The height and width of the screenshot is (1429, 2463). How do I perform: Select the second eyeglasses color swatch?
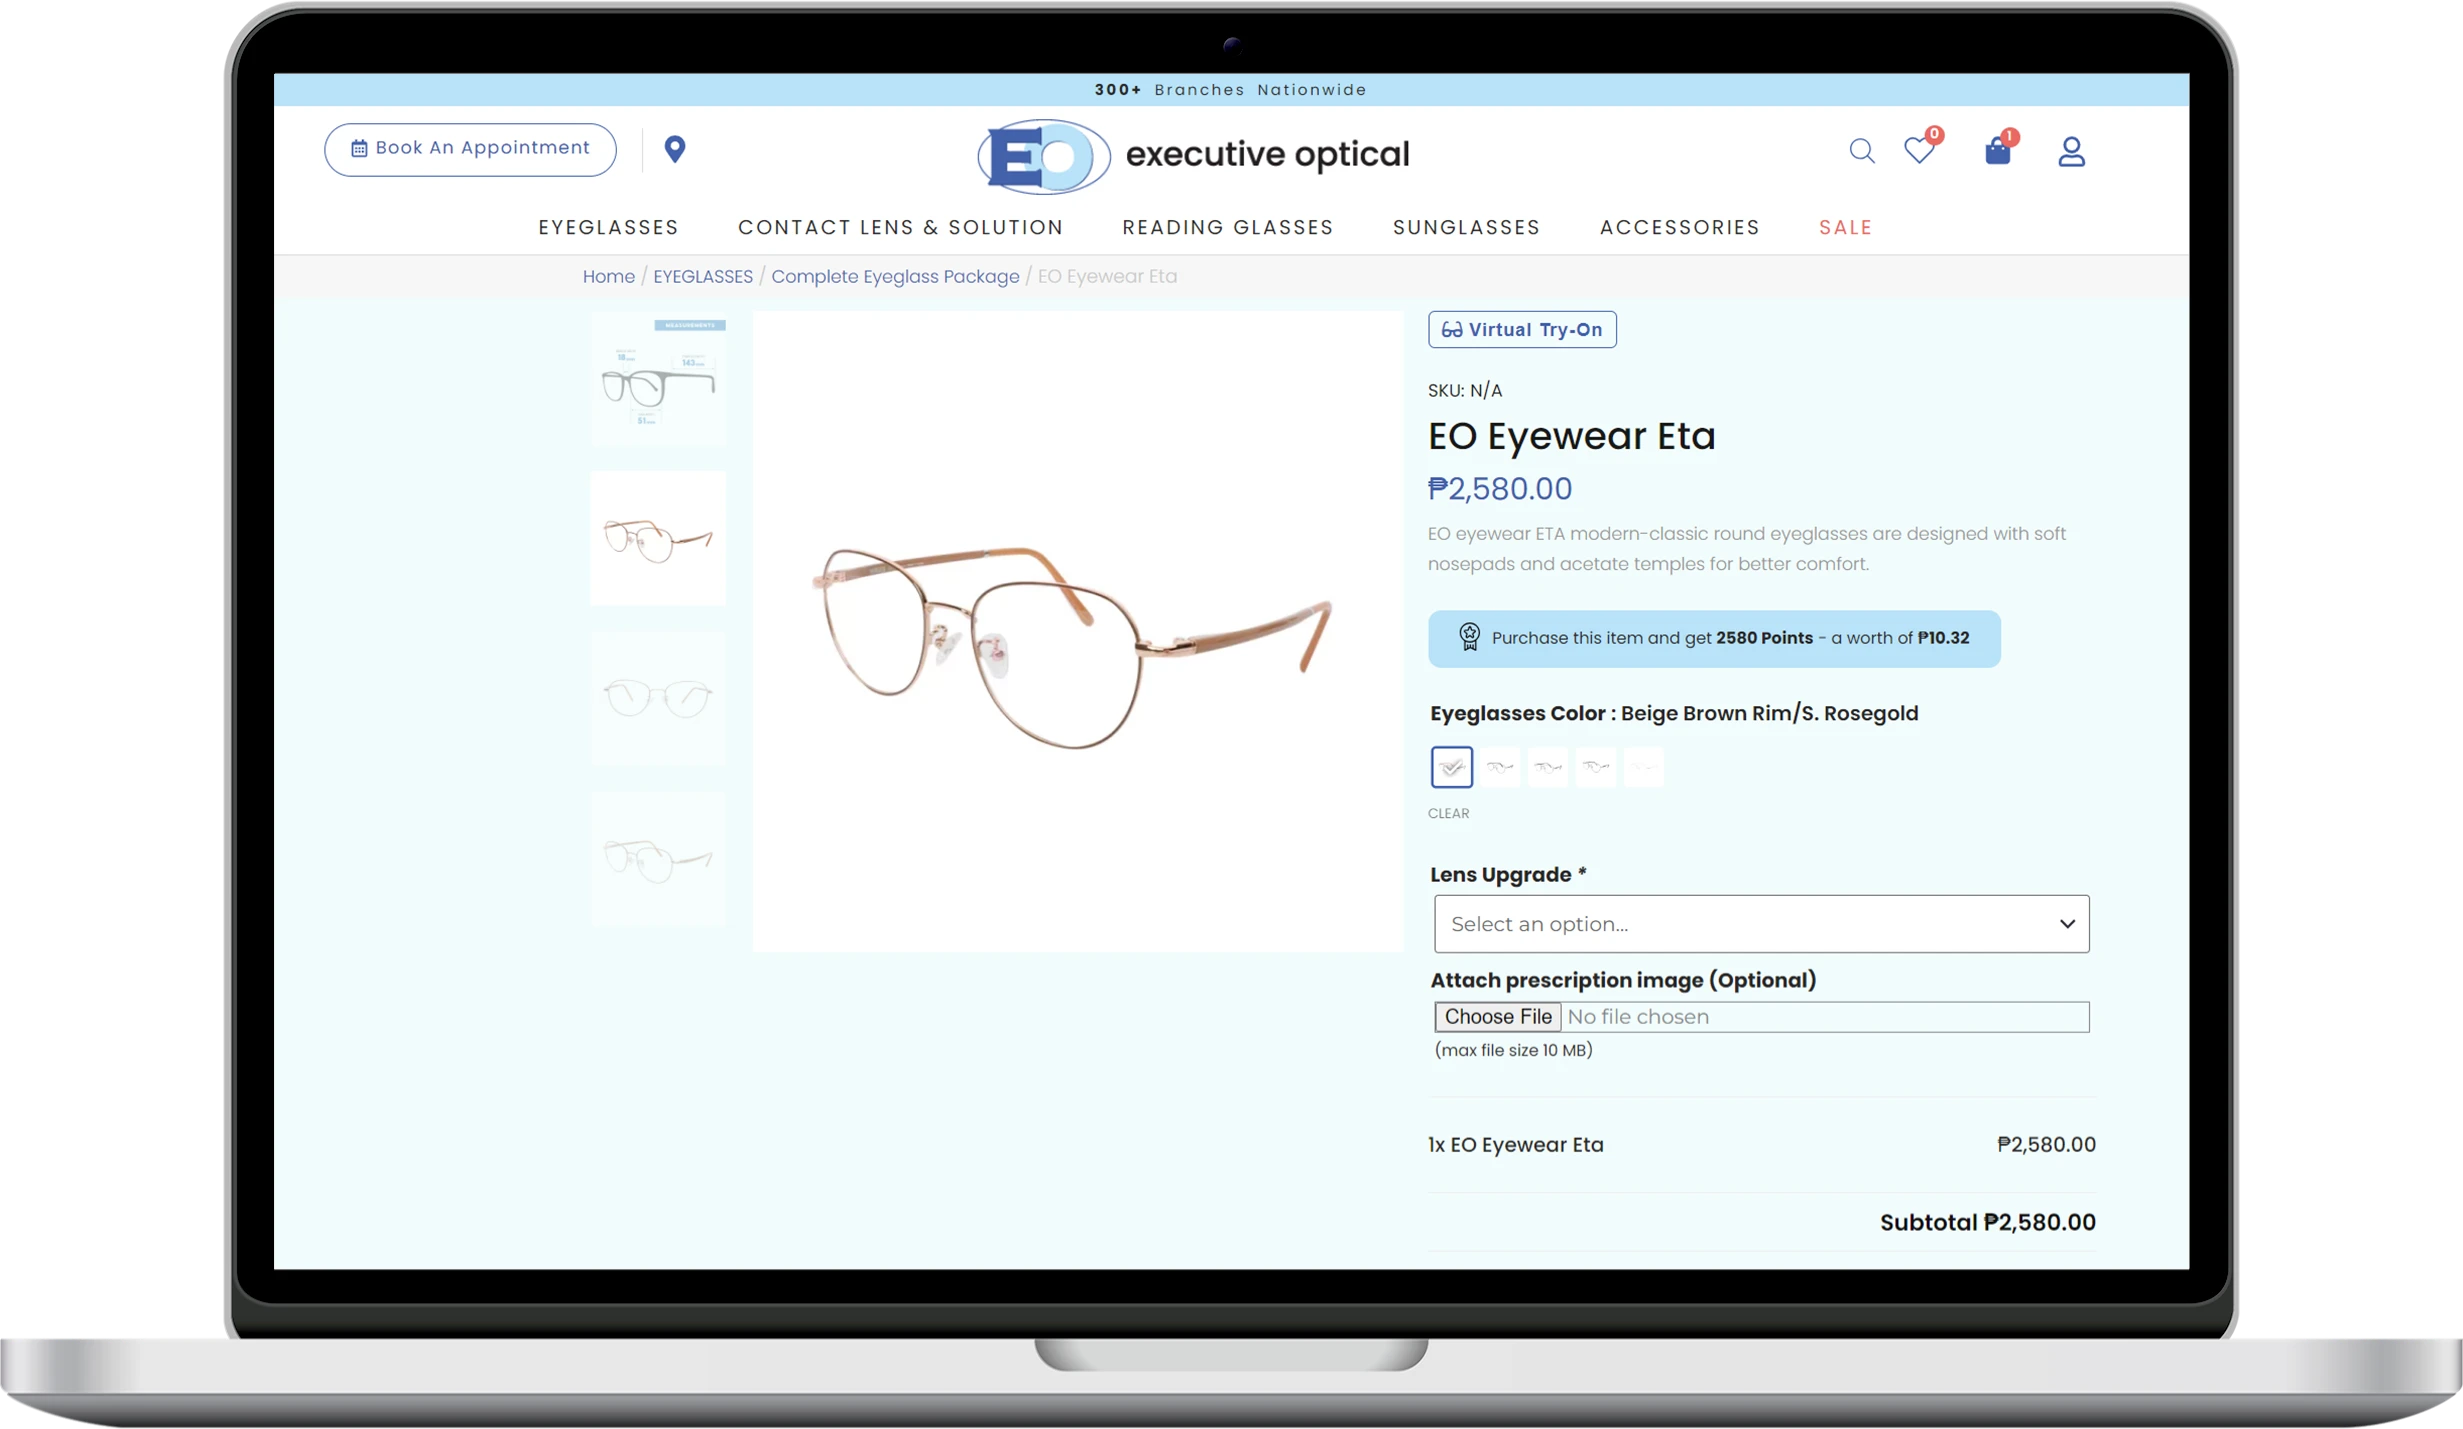click(x=1499, y=767)
